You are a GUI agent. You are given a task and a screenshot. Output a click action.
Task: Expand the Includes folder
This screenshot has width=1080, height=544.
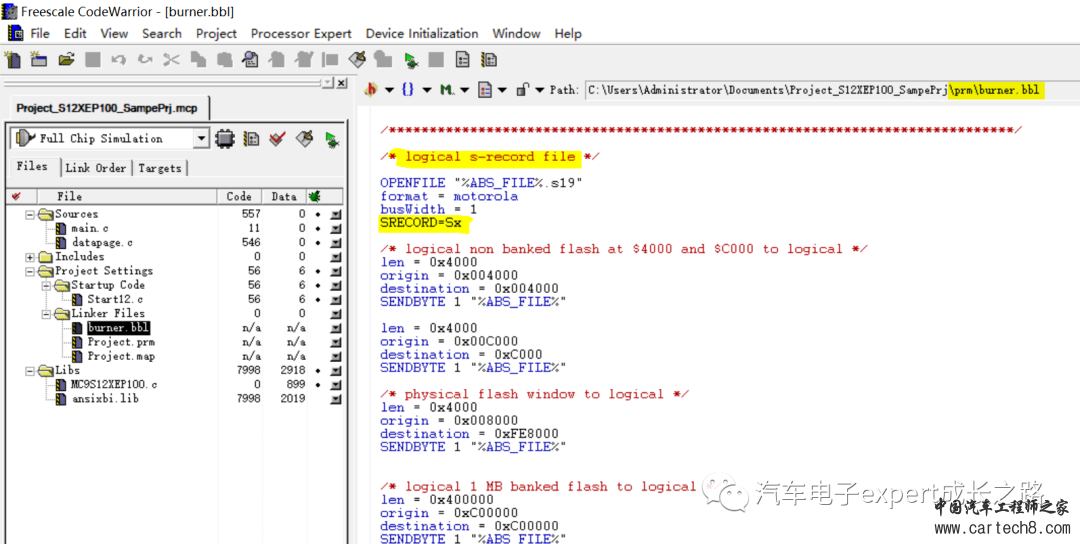click(x=30, y=257)
